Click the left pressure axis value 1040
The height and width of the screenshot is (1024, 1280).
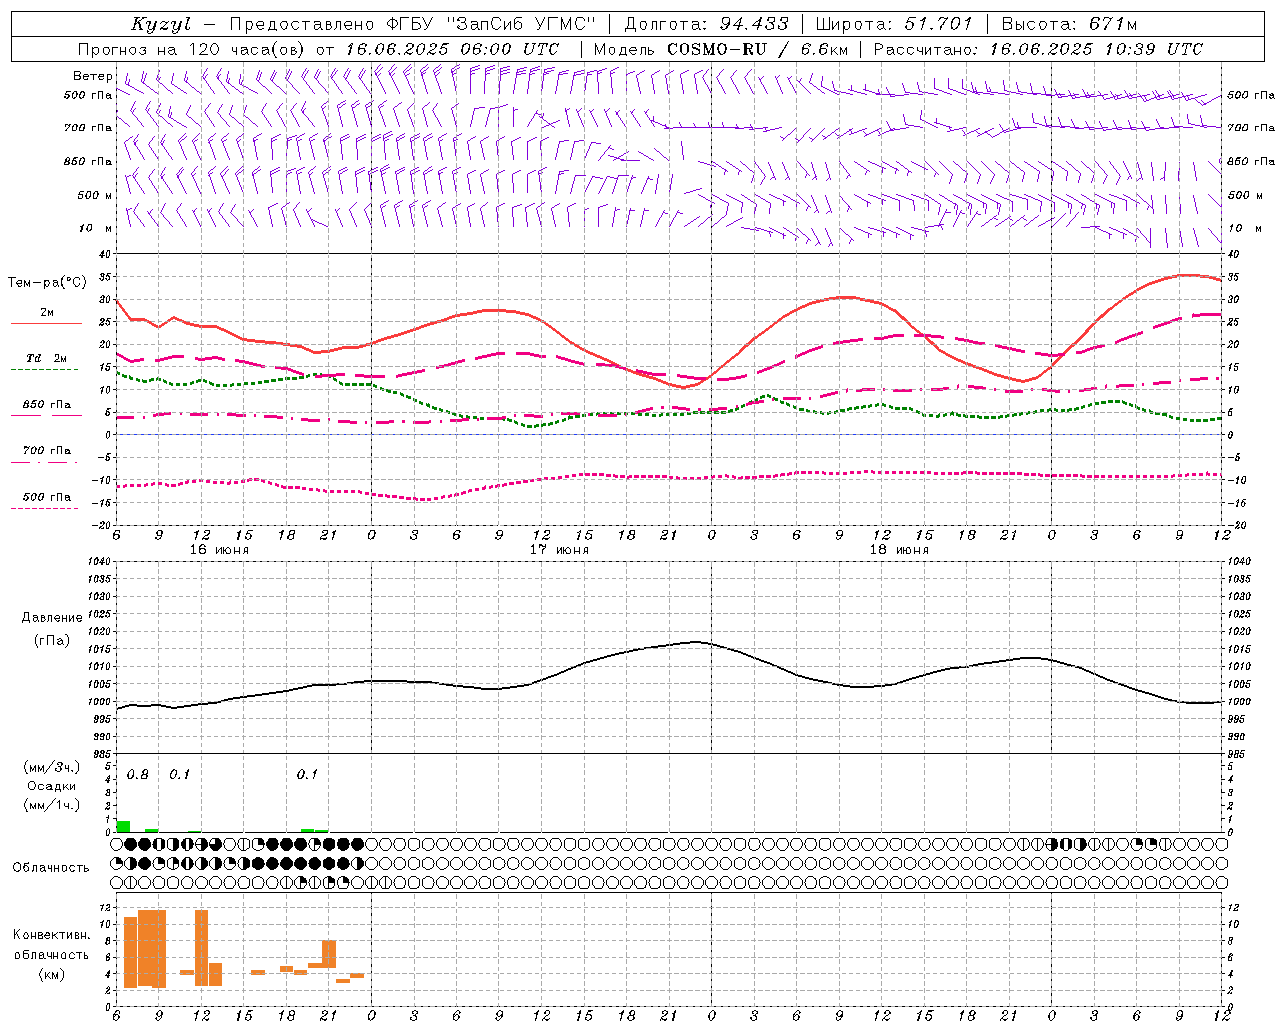[x=98, y=561]
